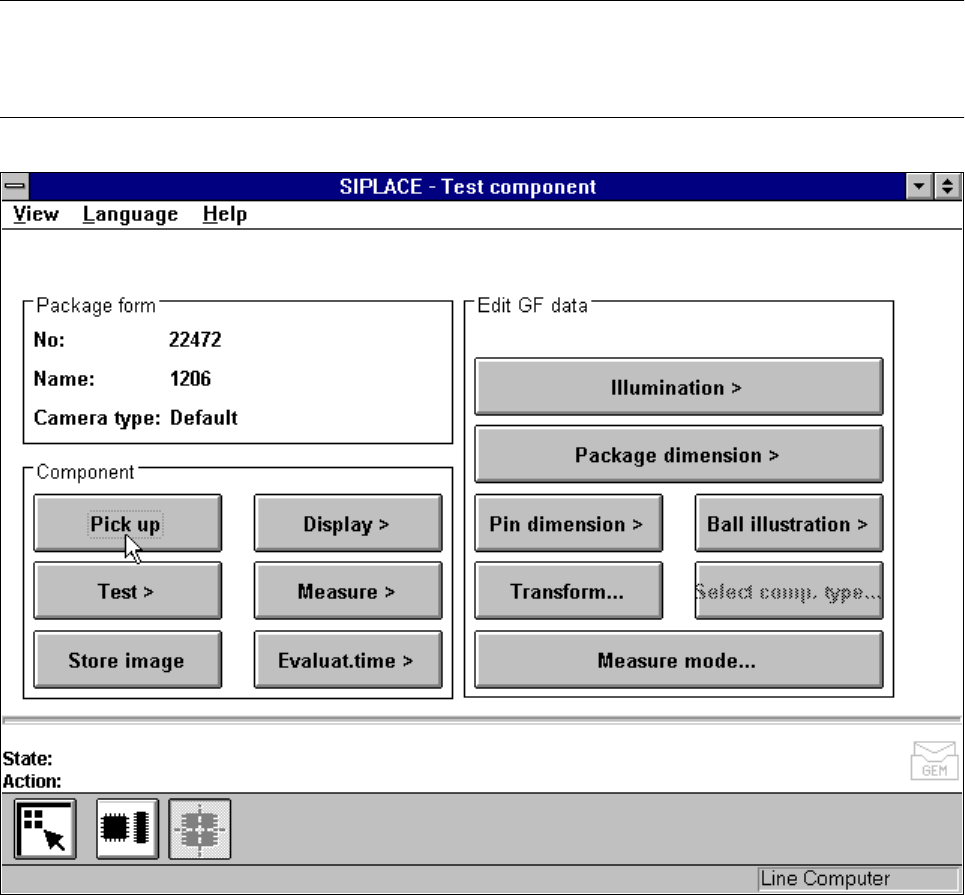Image resolution: width=965 pixels, height=895 pixels.
Task: Click the Store image button
Action: coord(126,660)
